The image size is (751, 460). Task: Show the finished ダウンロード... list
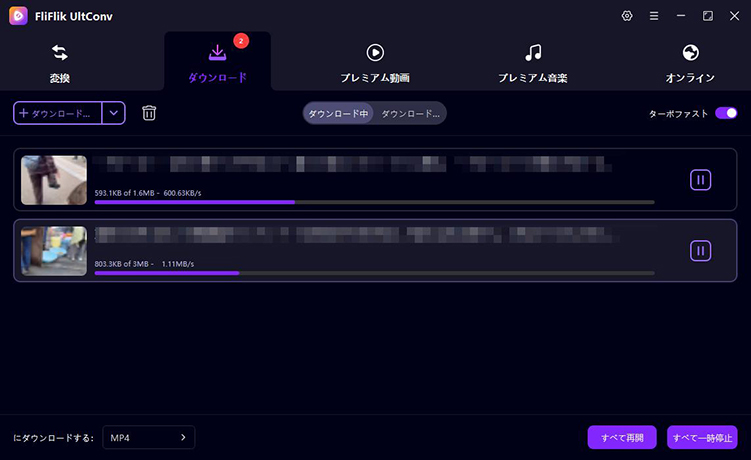(410, 114)
